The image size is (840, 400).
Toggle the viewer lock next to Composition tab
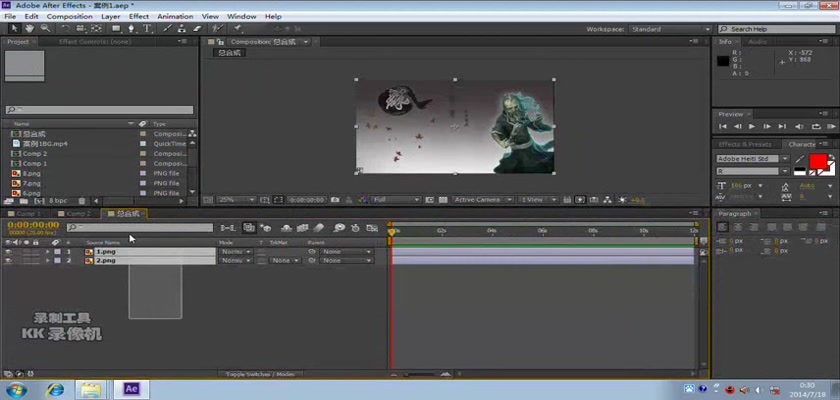[220, 42]
